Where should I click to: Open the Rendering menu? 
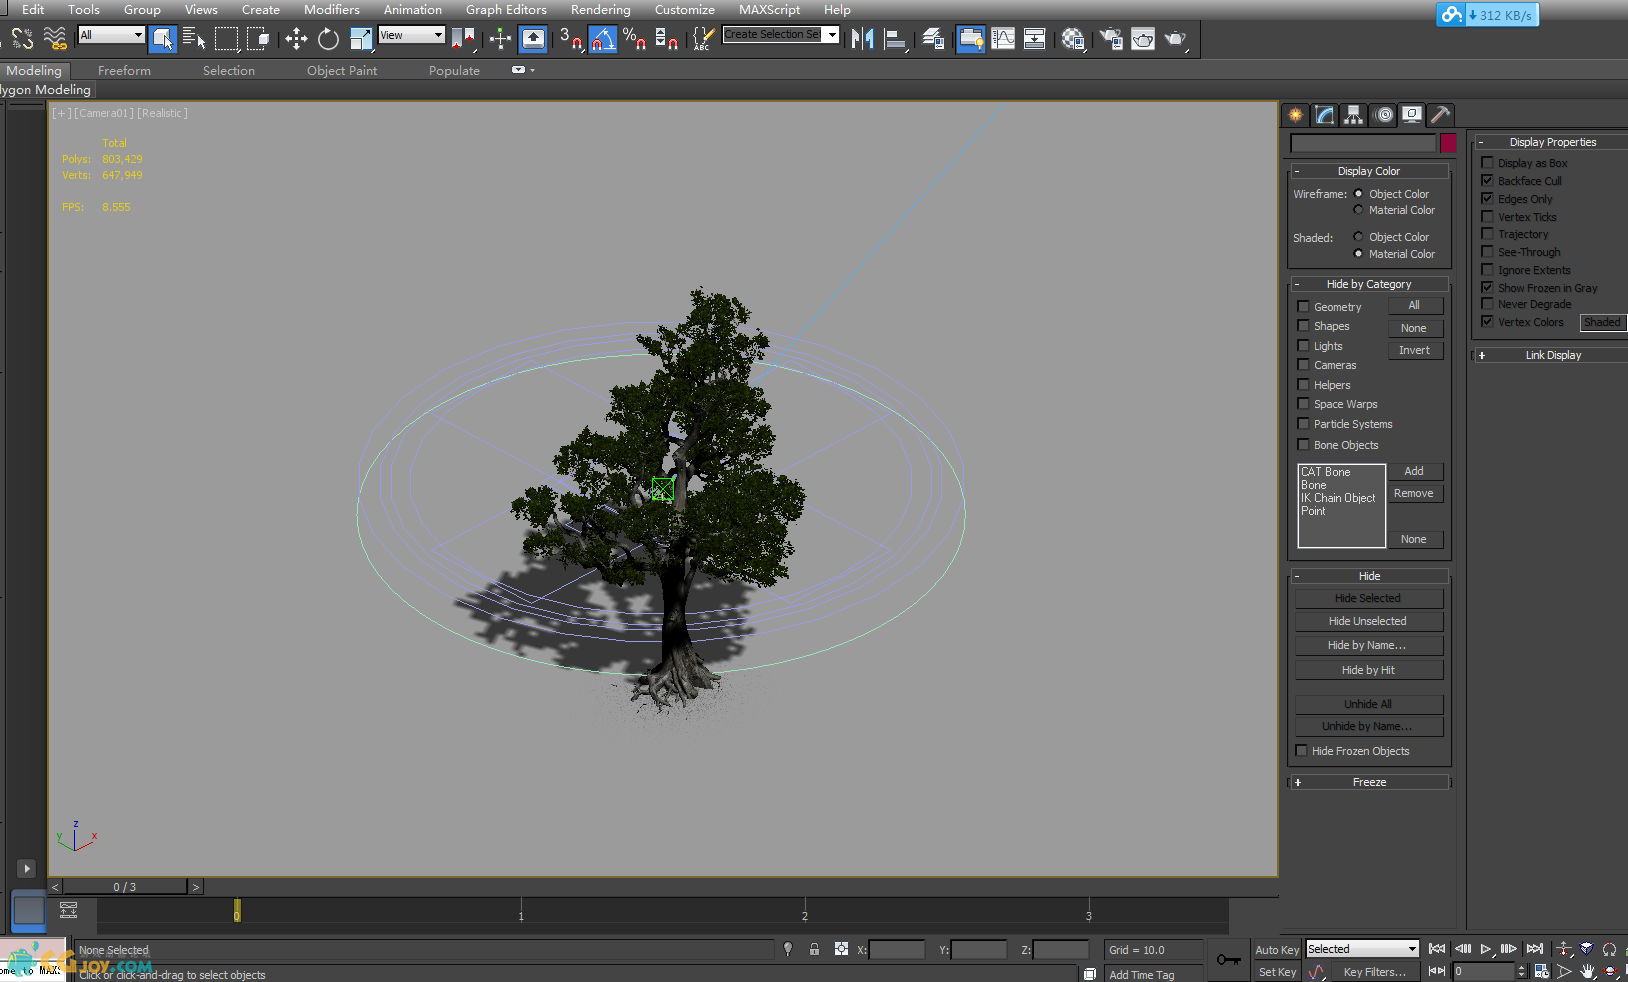point(601,10)
